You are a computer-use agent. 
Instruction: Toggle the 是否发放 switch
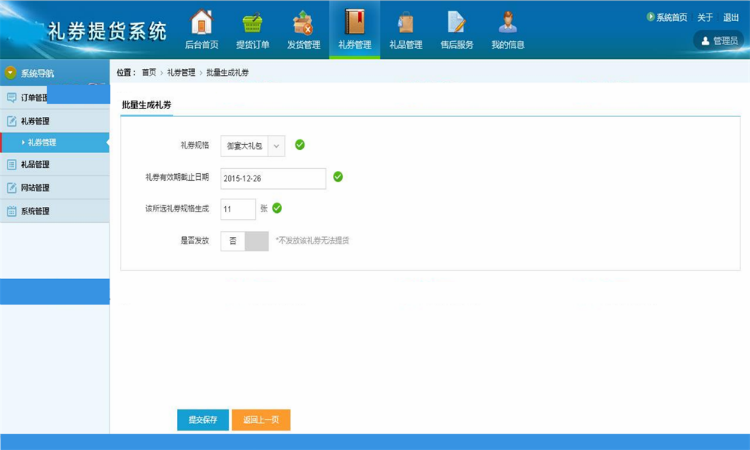pyautogui.click(x=244, y=241)
